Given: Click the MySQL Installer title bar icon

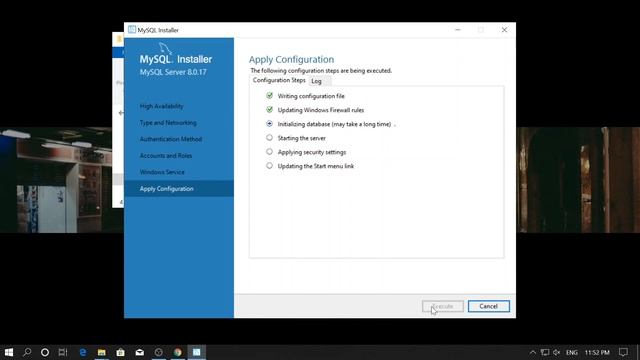Looking at the screenshot, I should [132, 30].
